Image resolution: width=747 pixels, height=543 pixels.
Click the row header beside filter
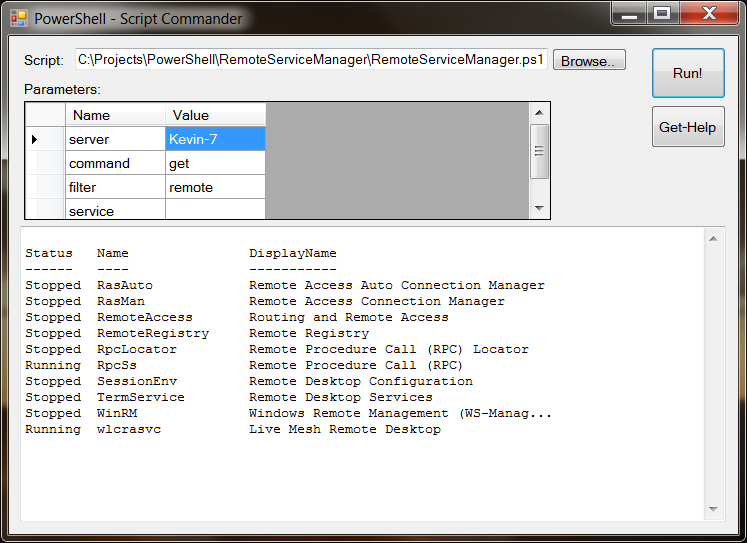(x=45, y=187)
